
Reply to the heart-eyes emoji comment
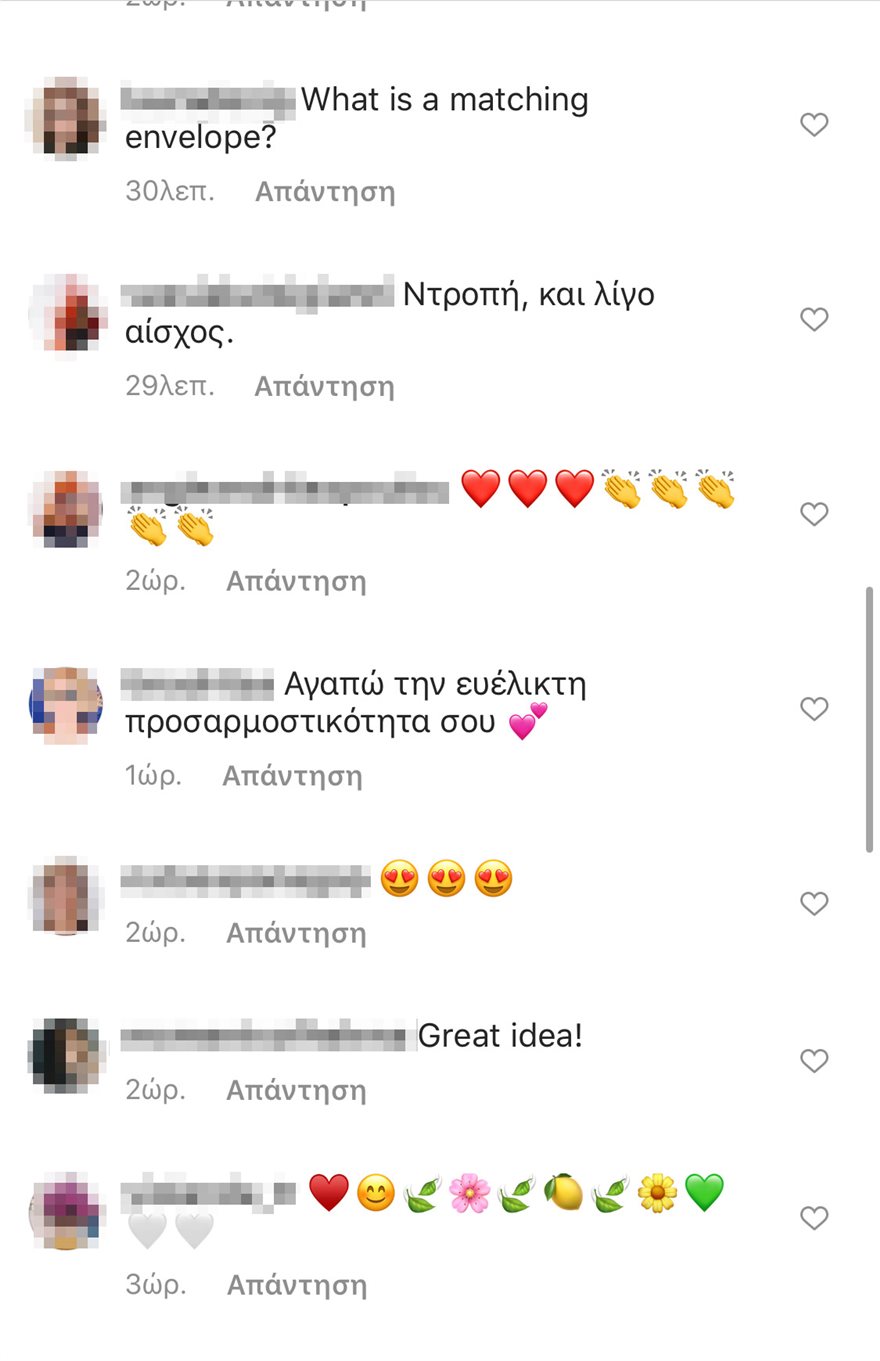click(x=296, y=934)
